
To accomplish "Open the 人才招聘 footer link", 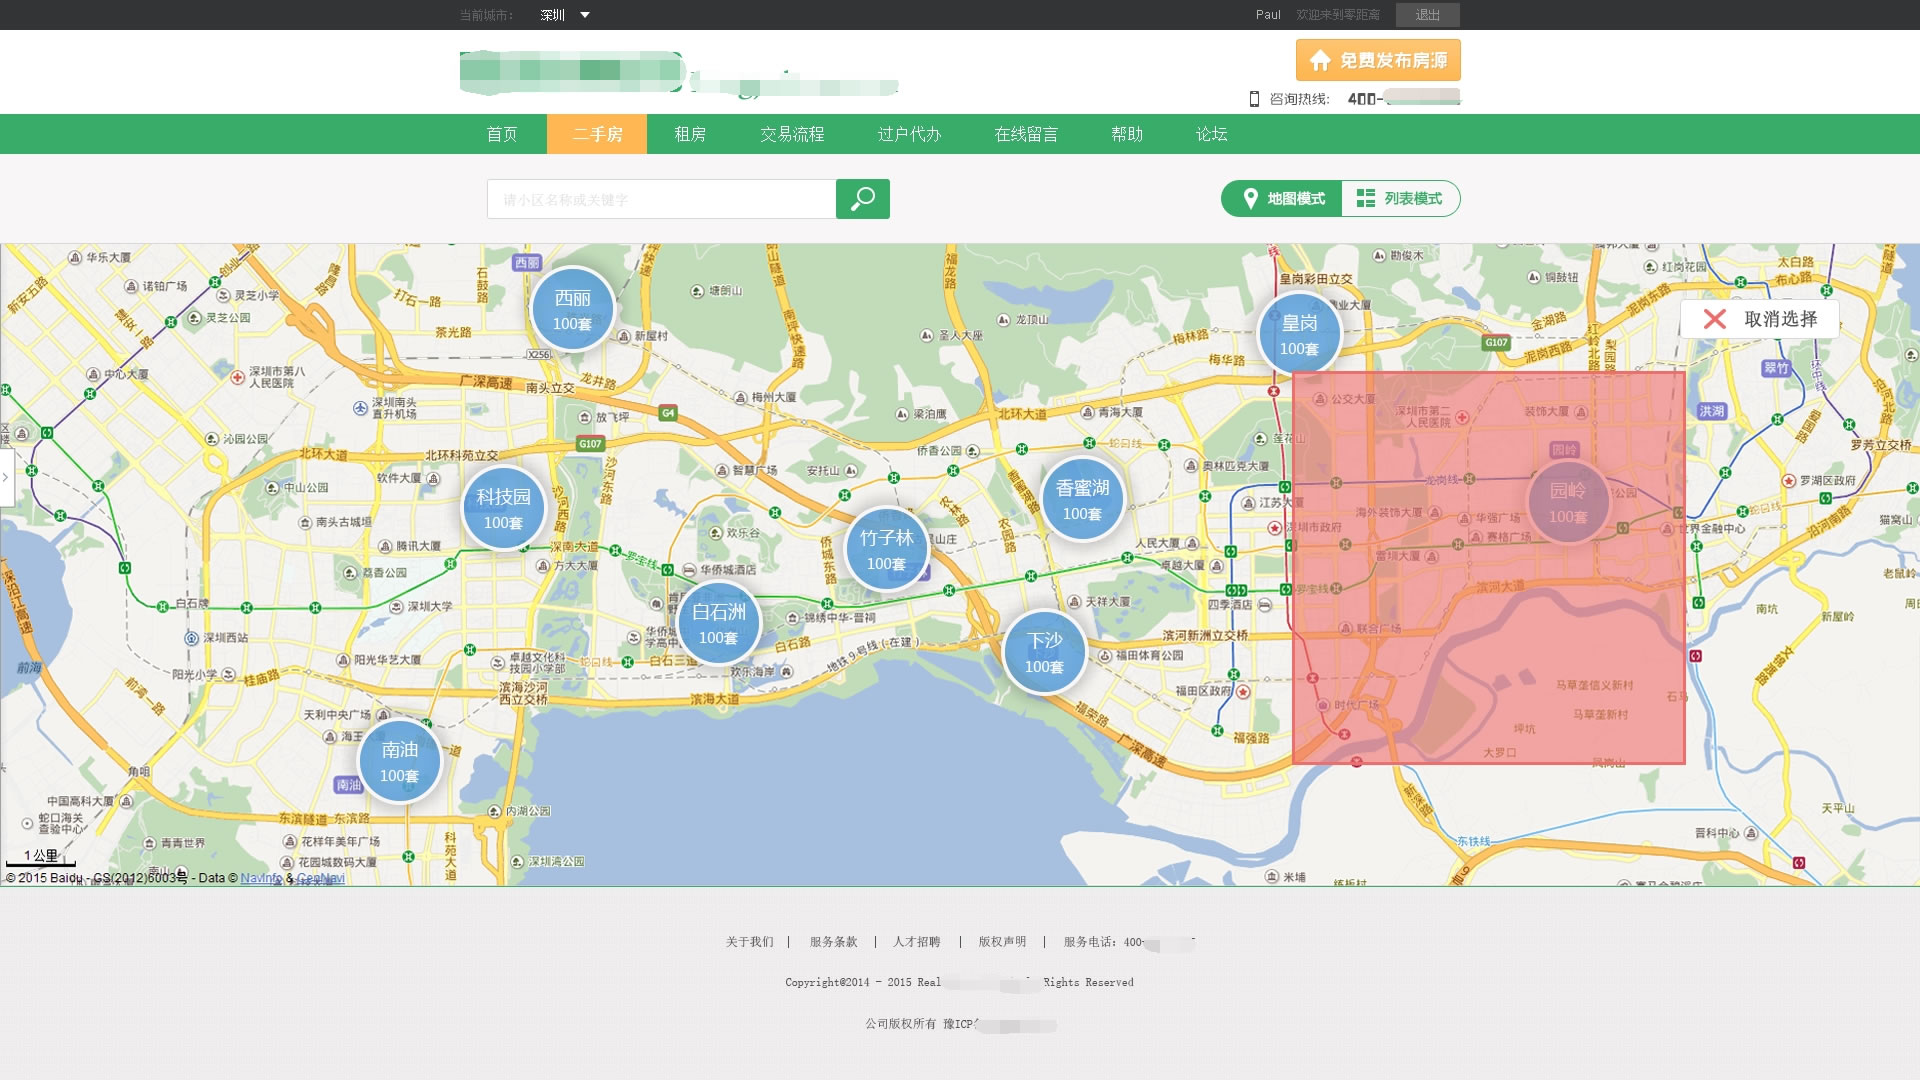I will (x=917, y=942).
